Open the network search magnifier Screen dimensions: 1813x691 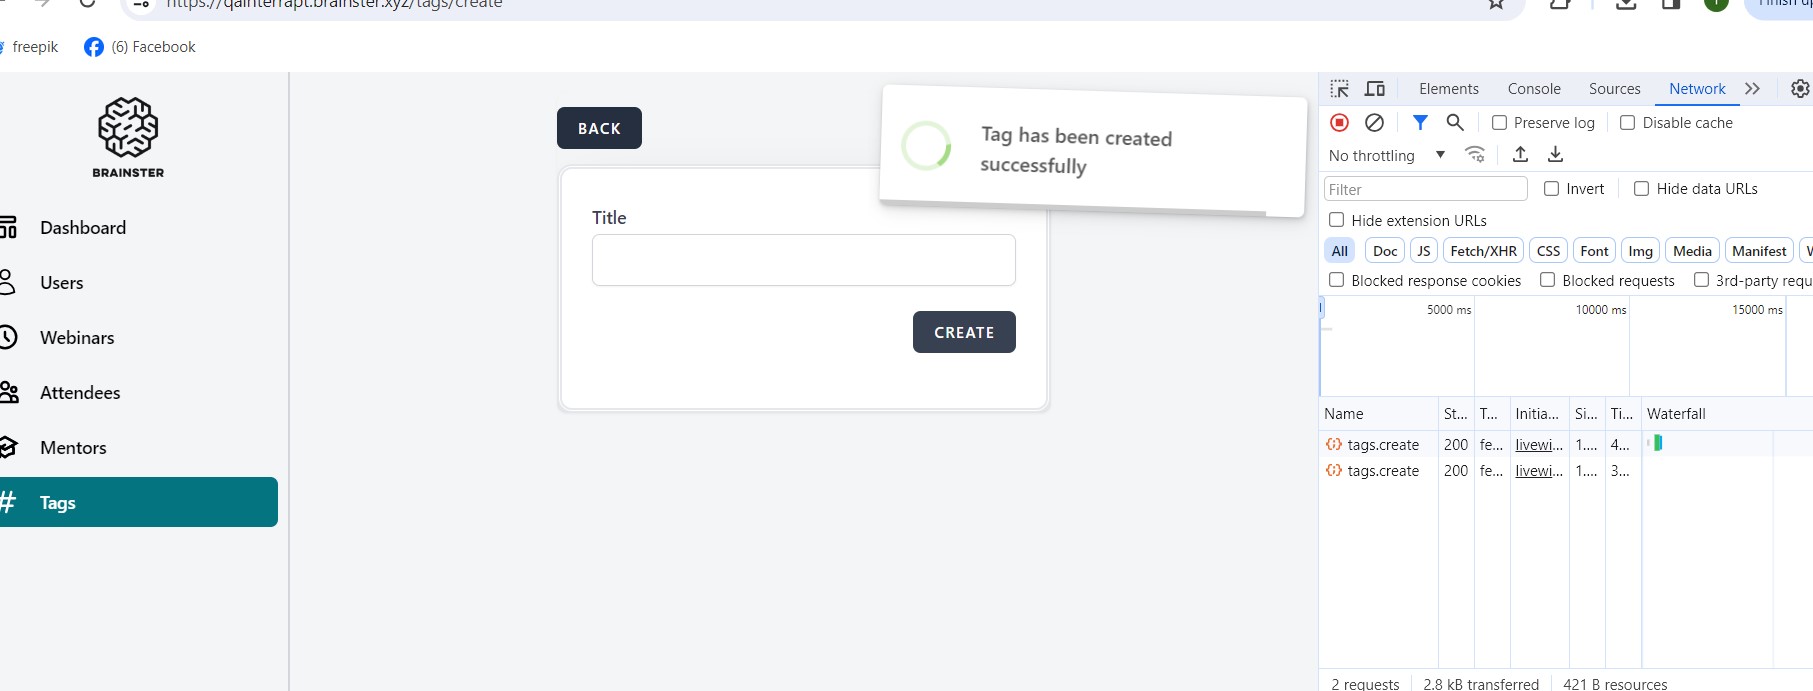click(x=1455, y=122)
